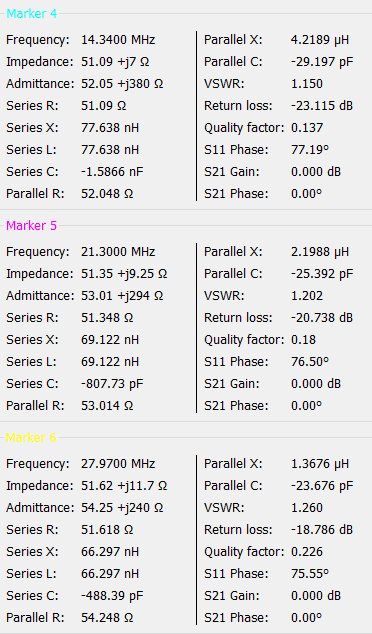Viewport: 372px width, 634px height.
Task: Click Marker 4 S11 Phase 77.19°
Action: coord(310,150)
